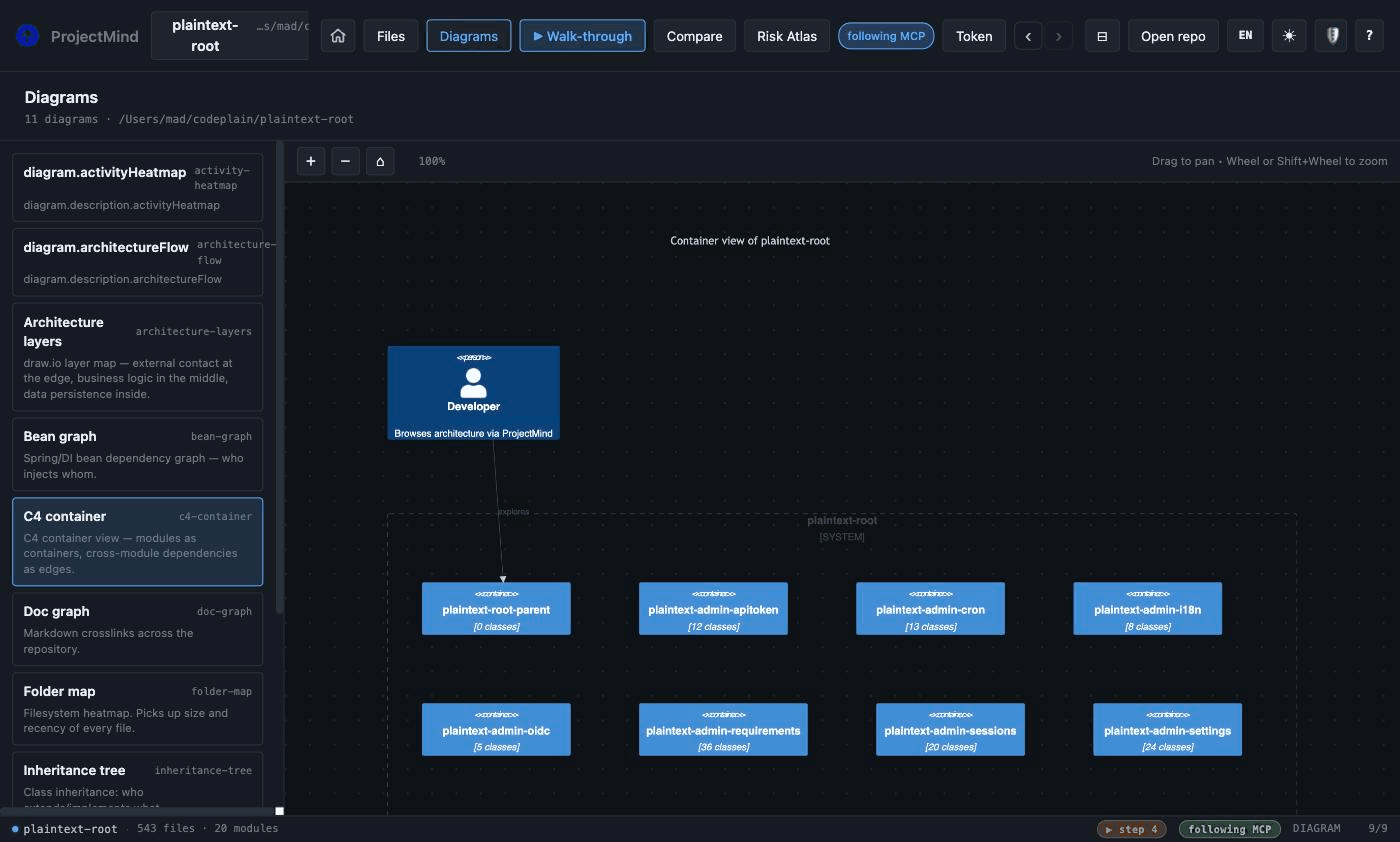Zoom in on the diagram canvas

311,161
